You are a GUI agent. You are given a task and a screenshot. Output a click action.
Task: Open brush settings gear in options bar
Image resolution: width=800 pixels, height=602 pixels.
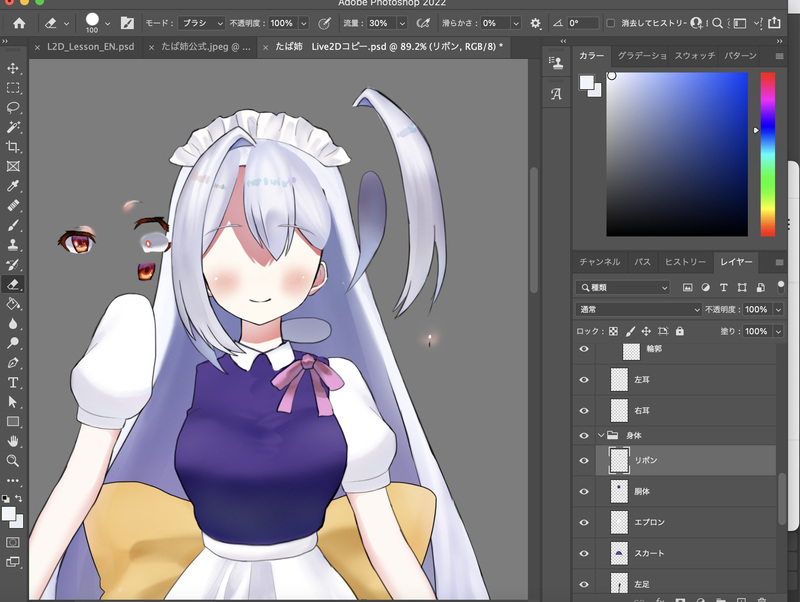pyautogui.click(x=535, y=22)
